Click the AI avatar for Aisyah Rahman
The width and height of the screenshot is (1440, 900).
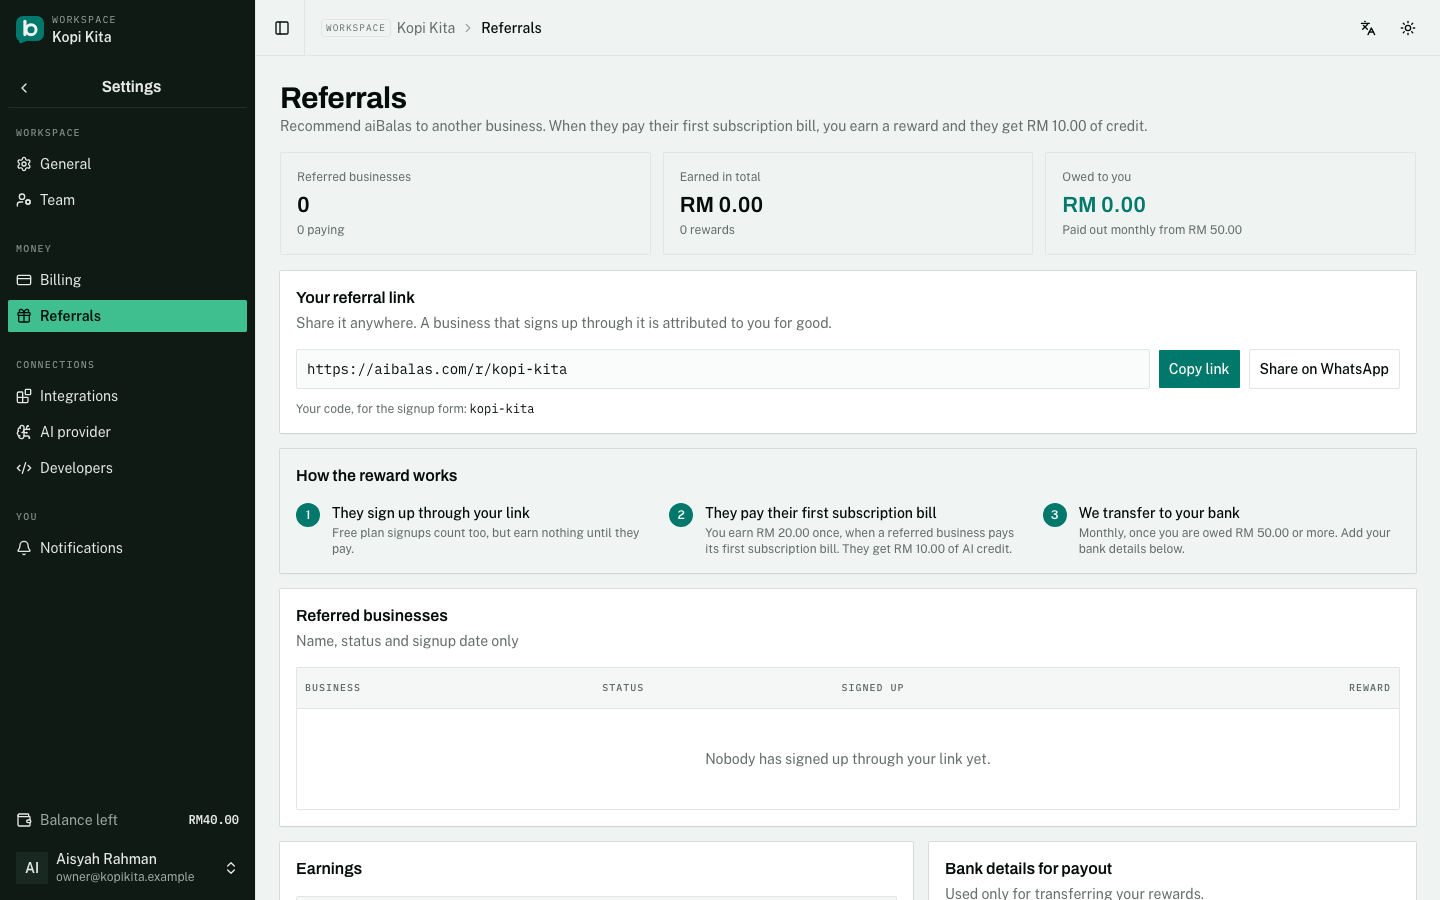click(x=32, y=868)
